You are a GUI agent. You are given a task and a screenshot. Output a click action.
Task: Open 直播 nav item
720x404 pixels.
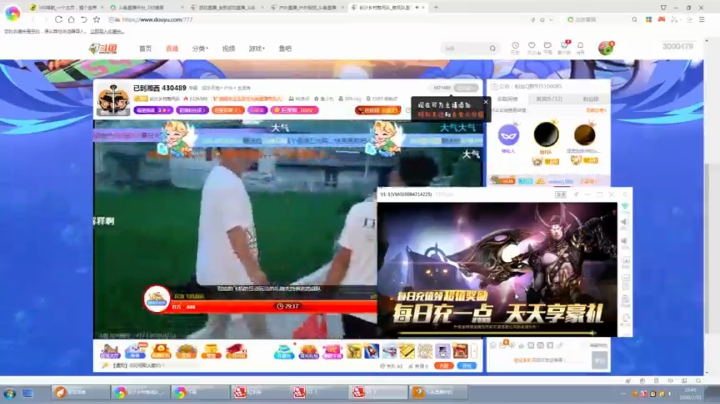(x=172, y=48)
